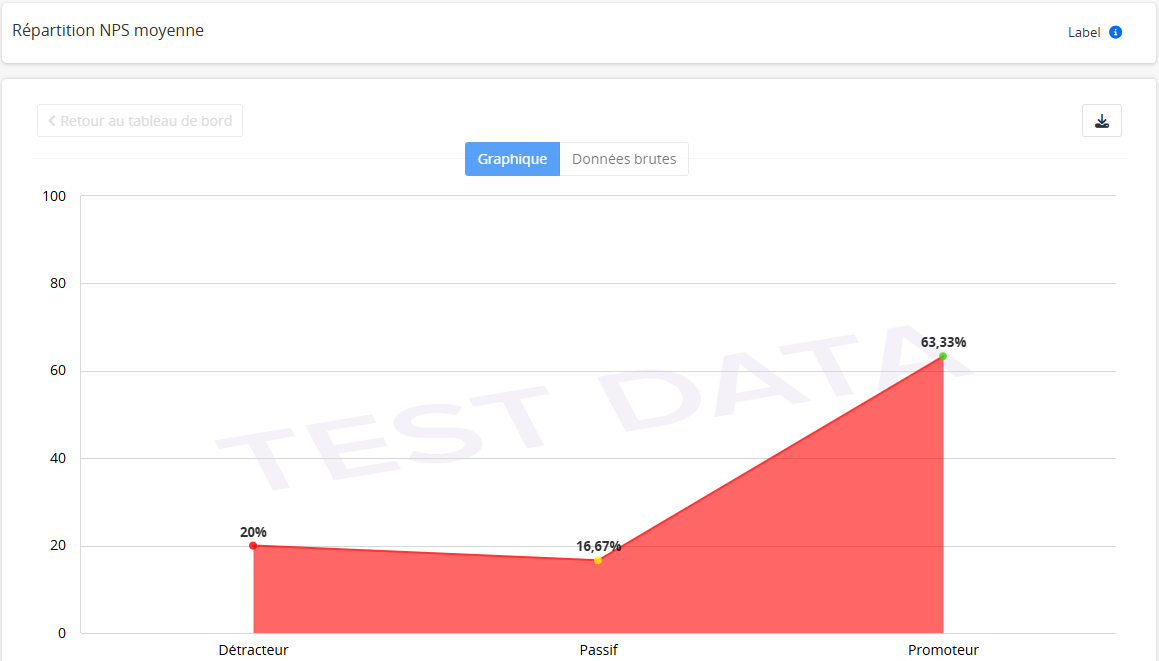The height and width of the screenshot is (661, 1159).
Task: Click the blue info icon beside Label
Action: [1116, 32]
